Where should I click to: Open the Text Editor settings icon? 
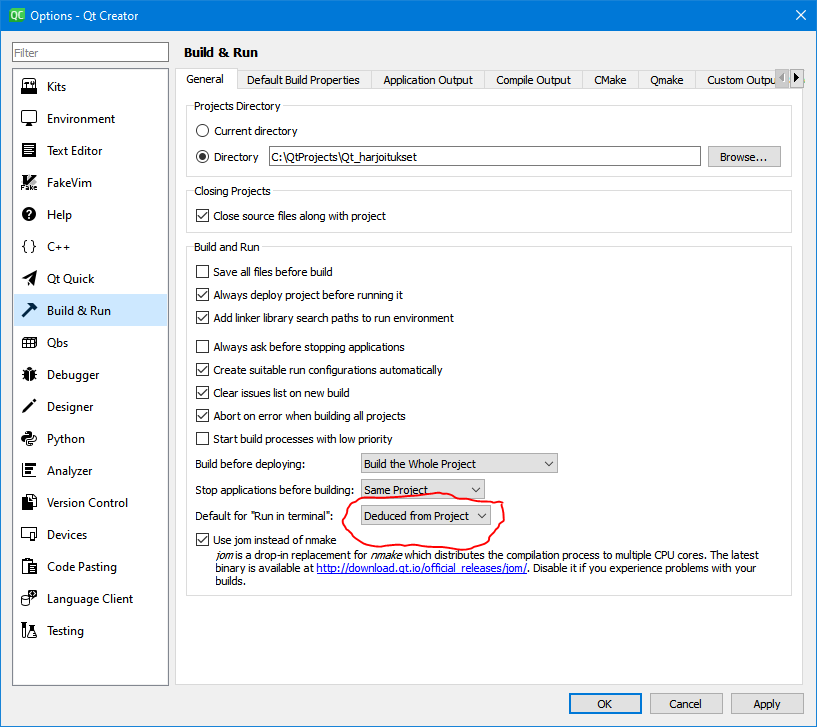point(29,151)
